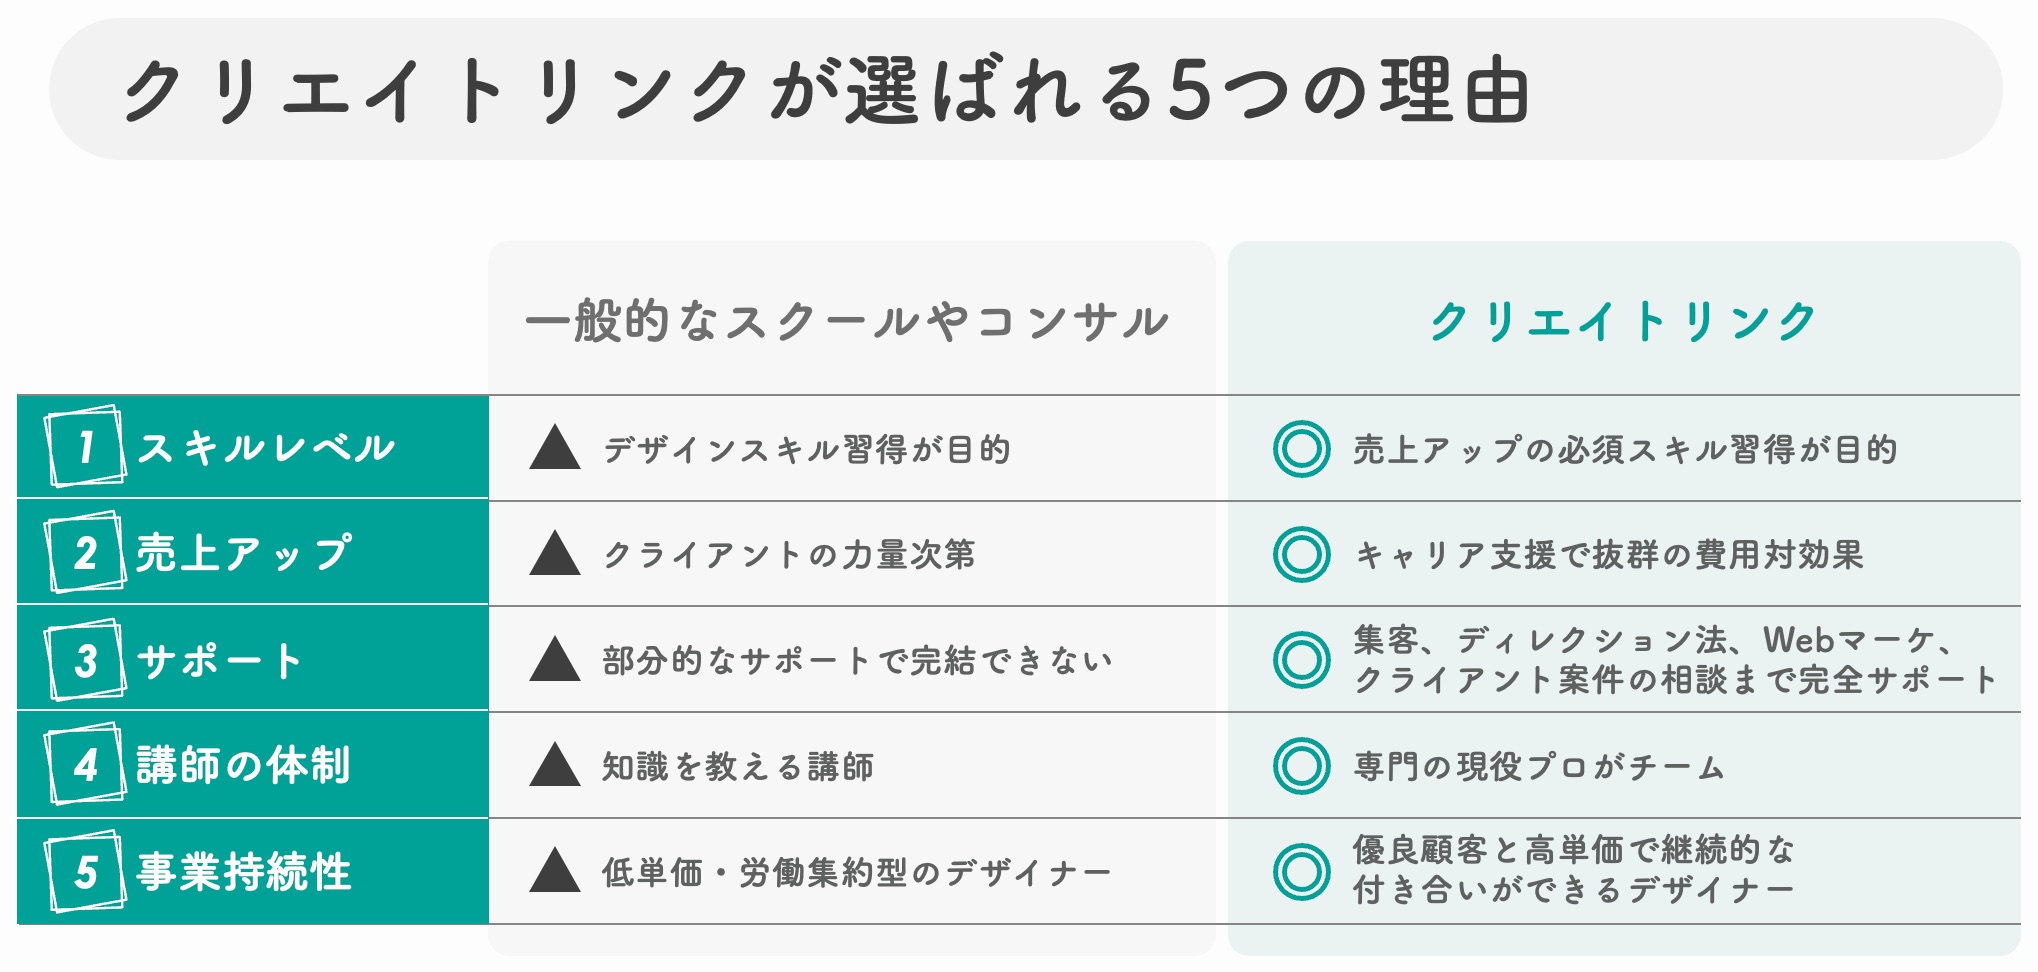Click the double-circle icon beside 専門の現役プロがチーム
This screenshot has width=2038, height=972.
coord(1301,766)
